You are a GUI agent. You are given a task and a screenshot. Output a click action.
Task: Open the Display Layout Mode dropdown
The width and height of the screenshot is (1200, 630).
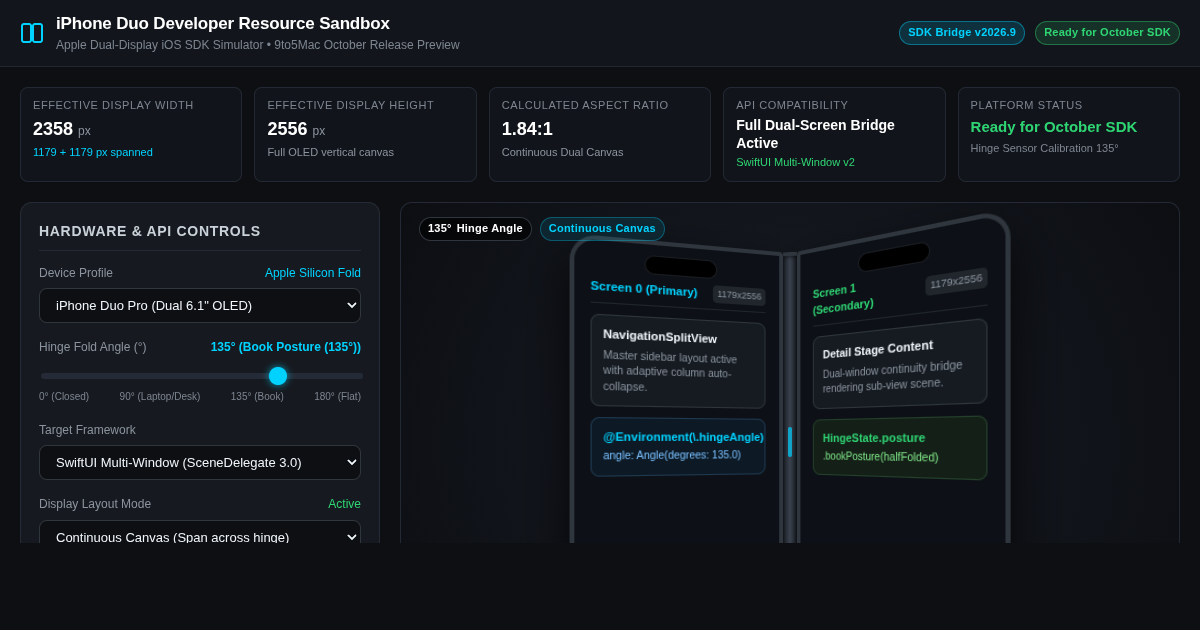coord(200,532)
